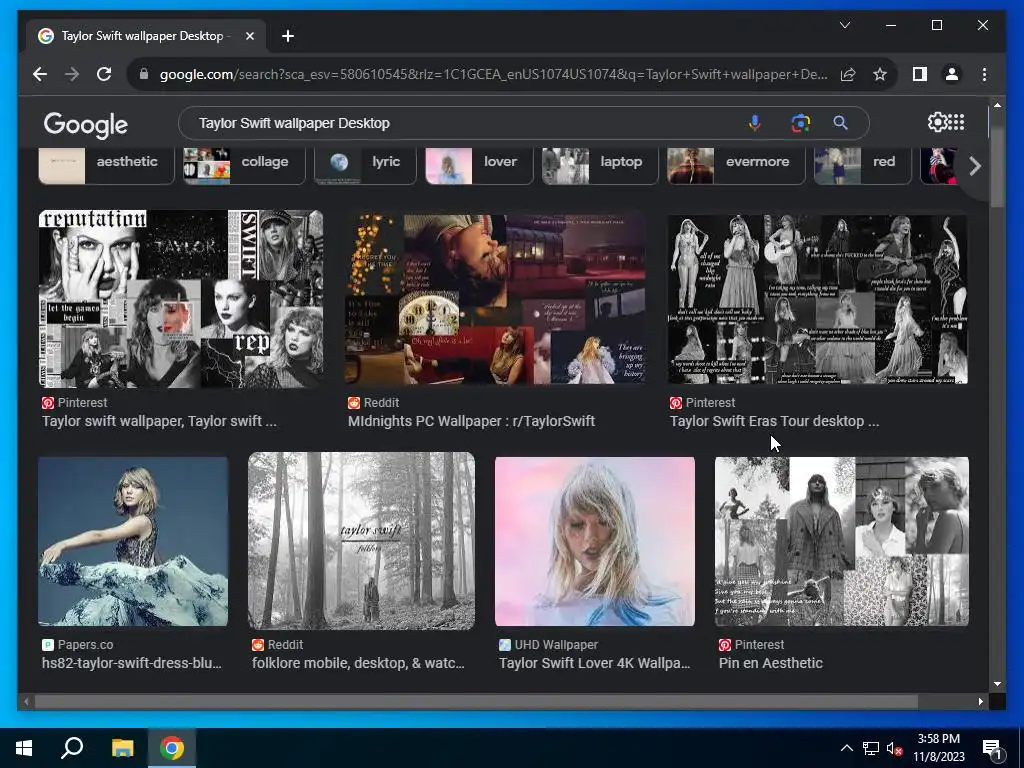This screenshot has width=1024, height=768.
Task: Open the Chrome side panel
Action: tap(920, 74)
